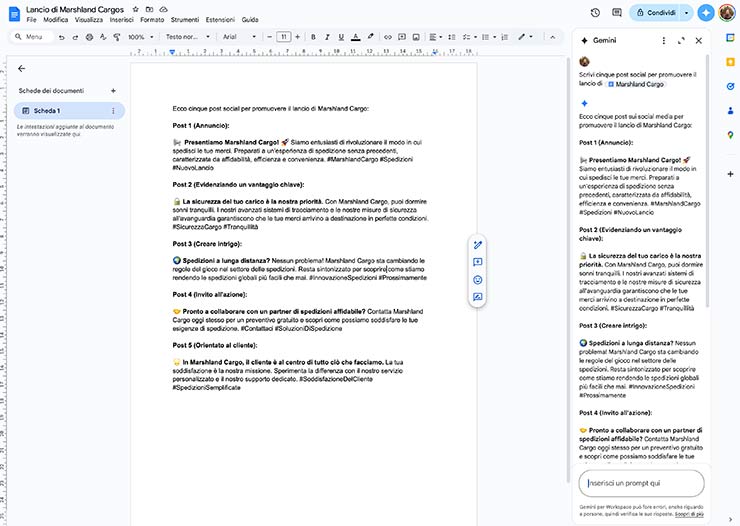Open Google Keep in side panel
740x526 pixels.
[x=730, y=62]
